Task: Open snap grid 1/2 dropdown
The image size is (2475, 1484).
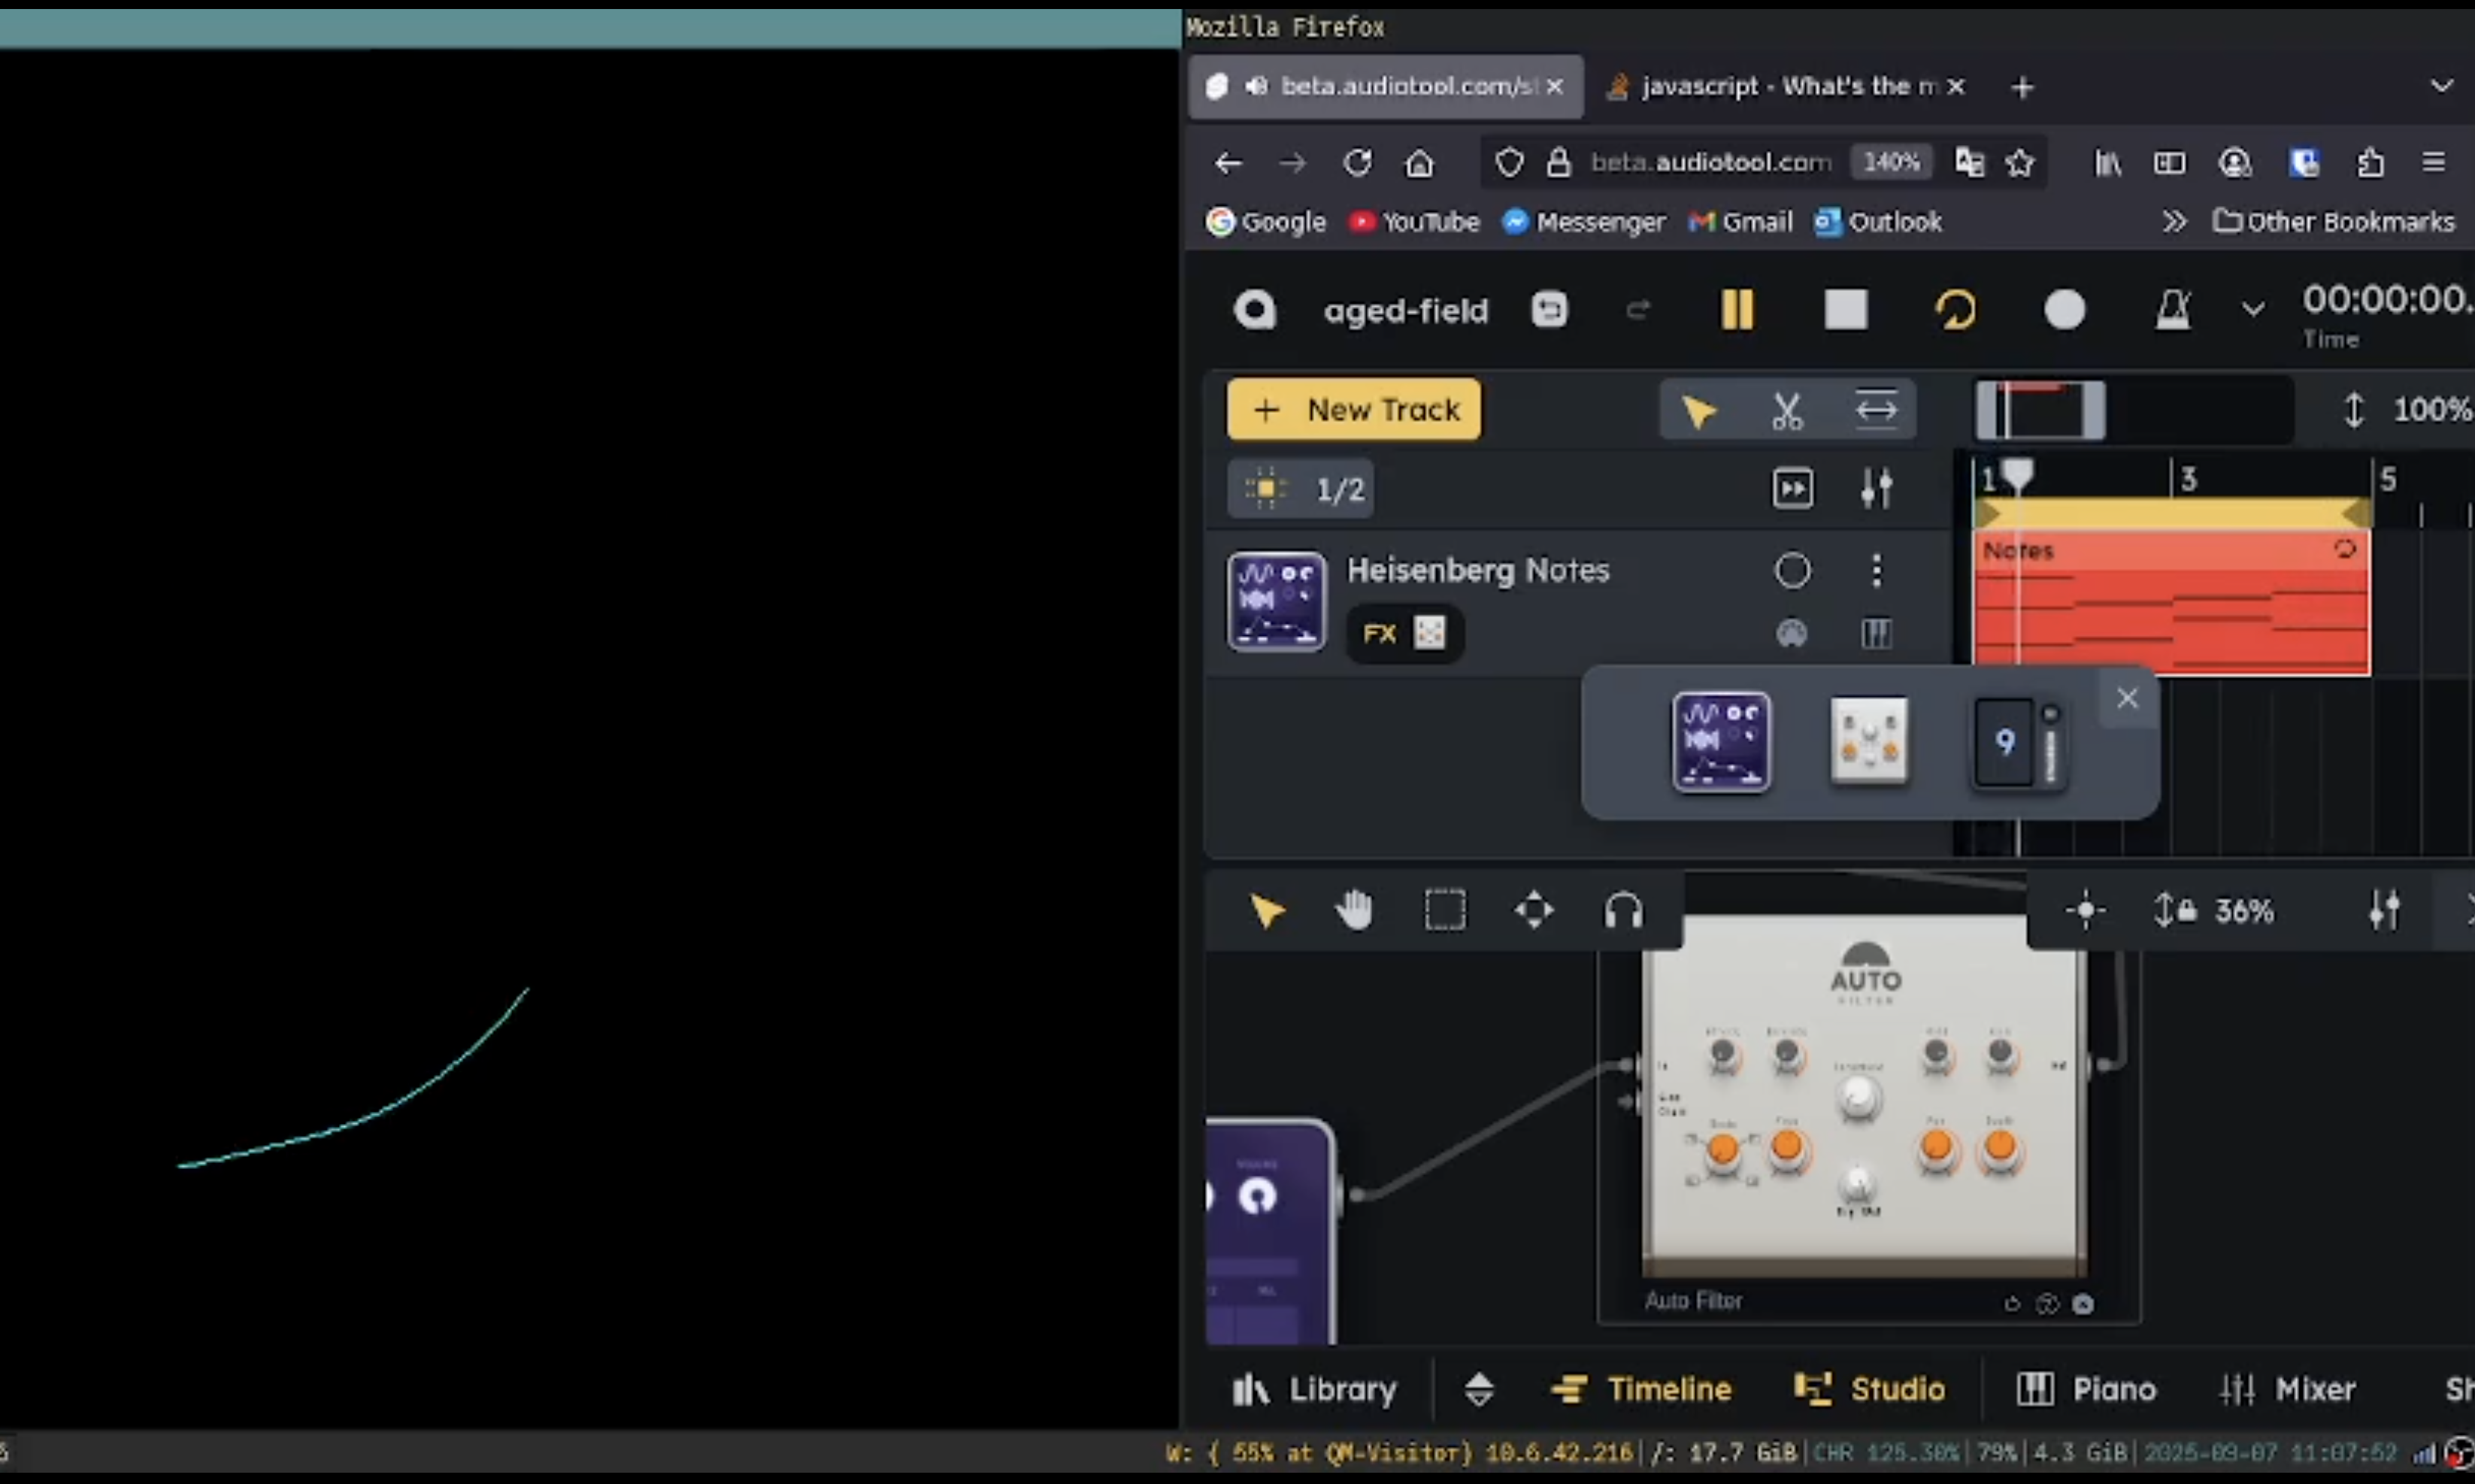Action: tap(1301, 490)
